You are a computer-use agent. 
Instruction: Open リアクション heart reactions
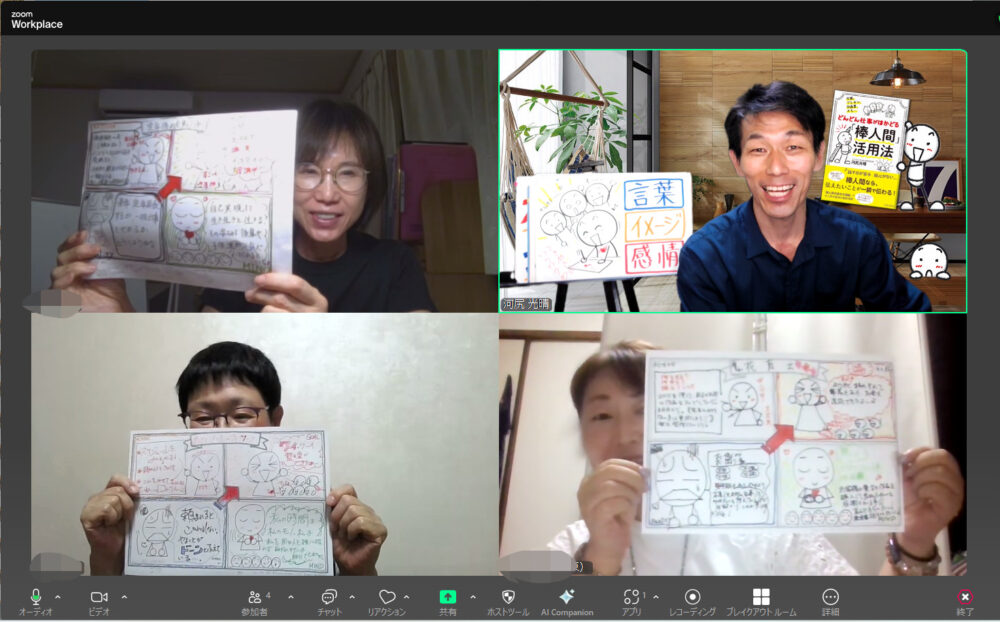pyautogui.click(x=386, y=597)
